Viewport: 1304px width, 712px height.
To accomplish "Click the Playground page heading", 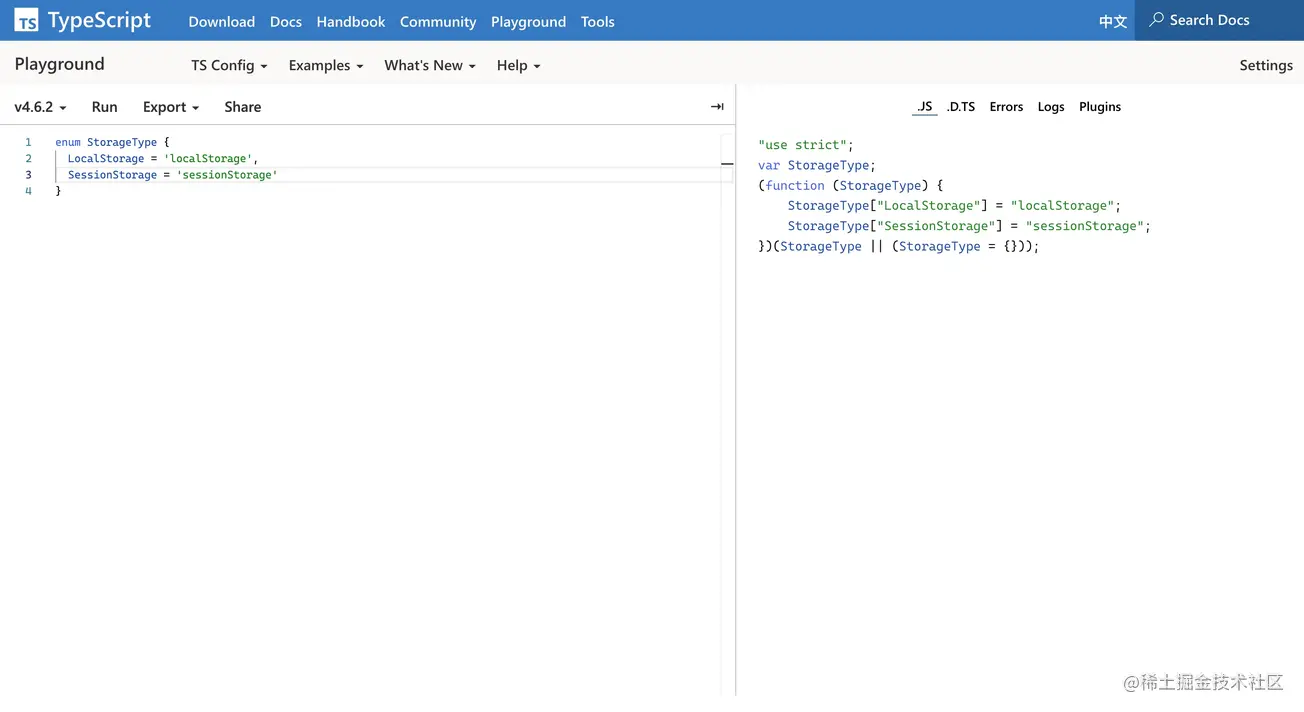I will tap(60, 64).
